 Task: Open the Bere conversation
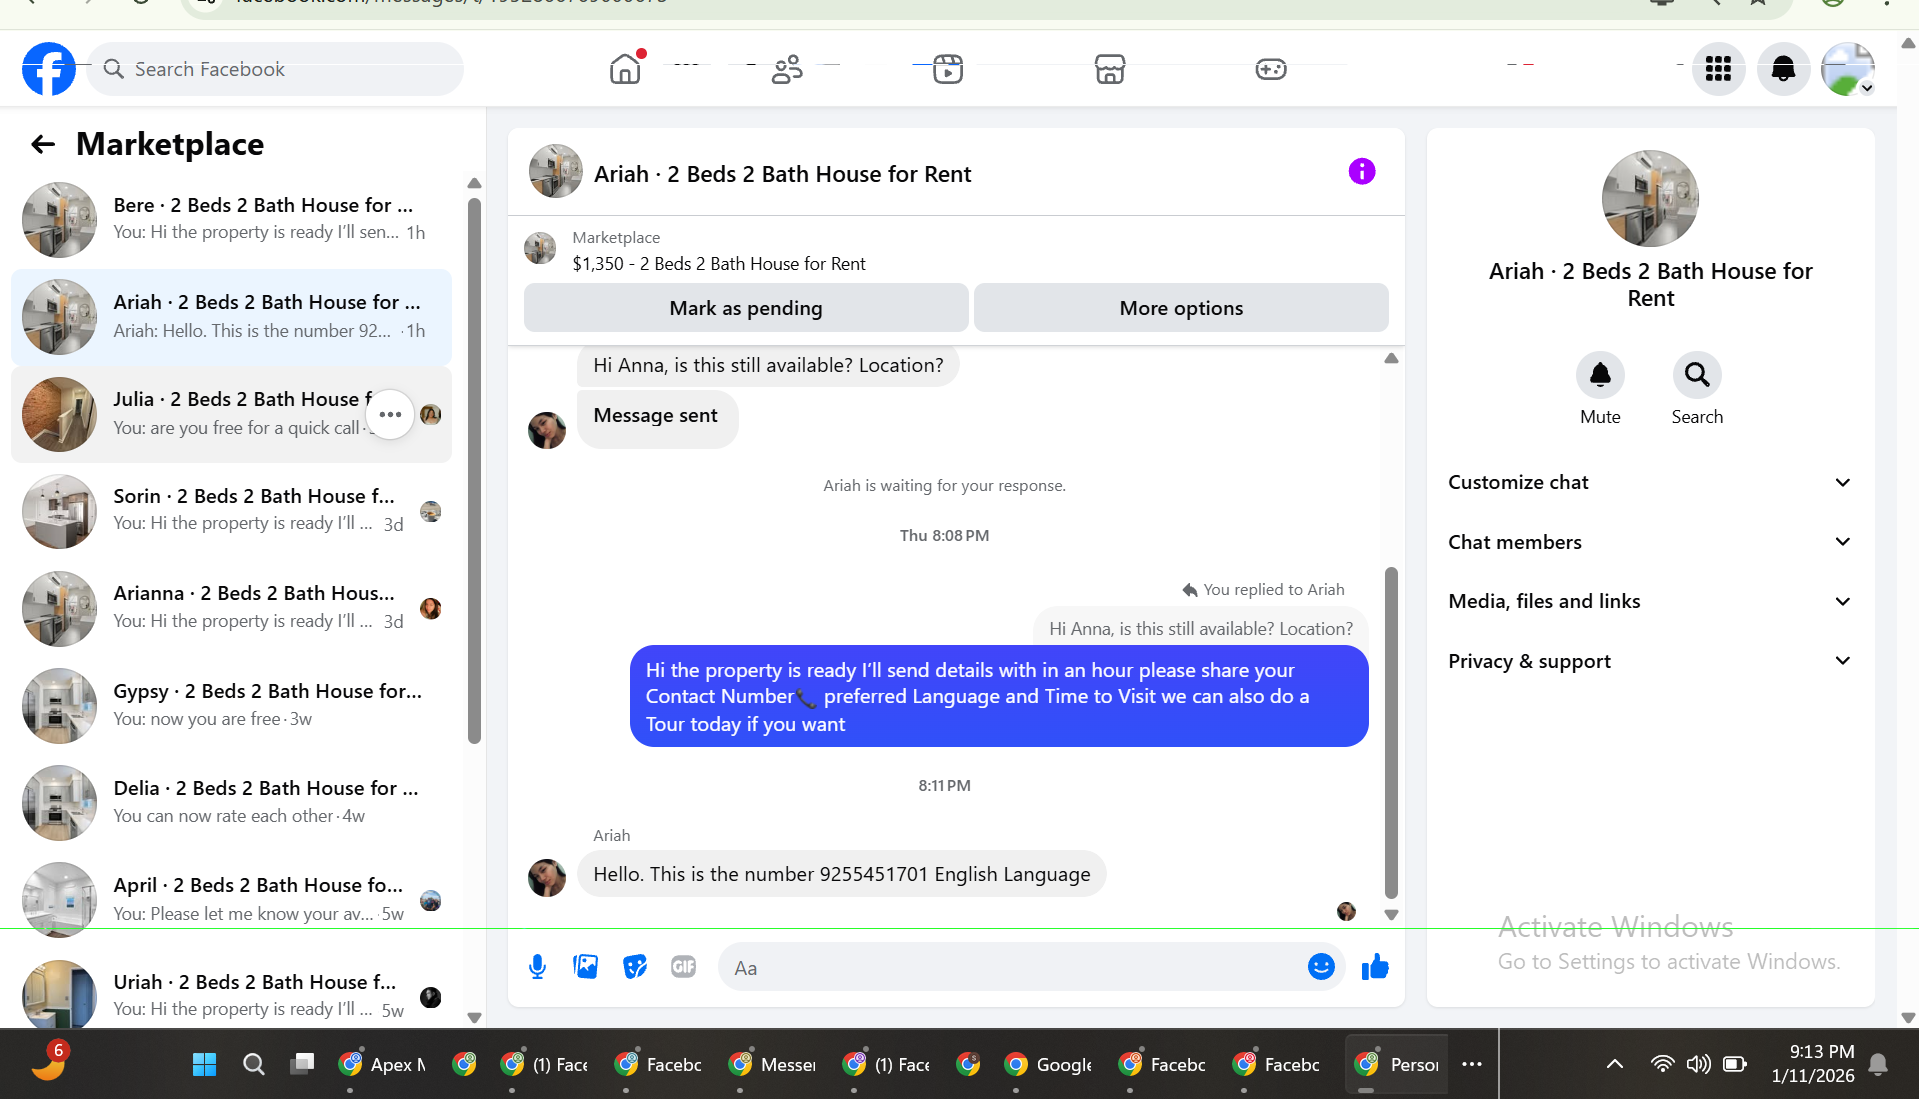click(231, 219)
